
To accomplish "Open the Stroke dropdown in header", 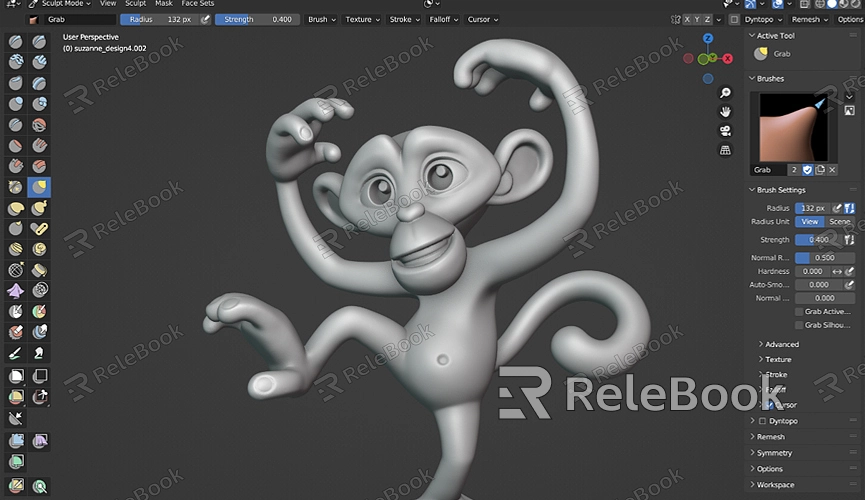I will 405,19.
